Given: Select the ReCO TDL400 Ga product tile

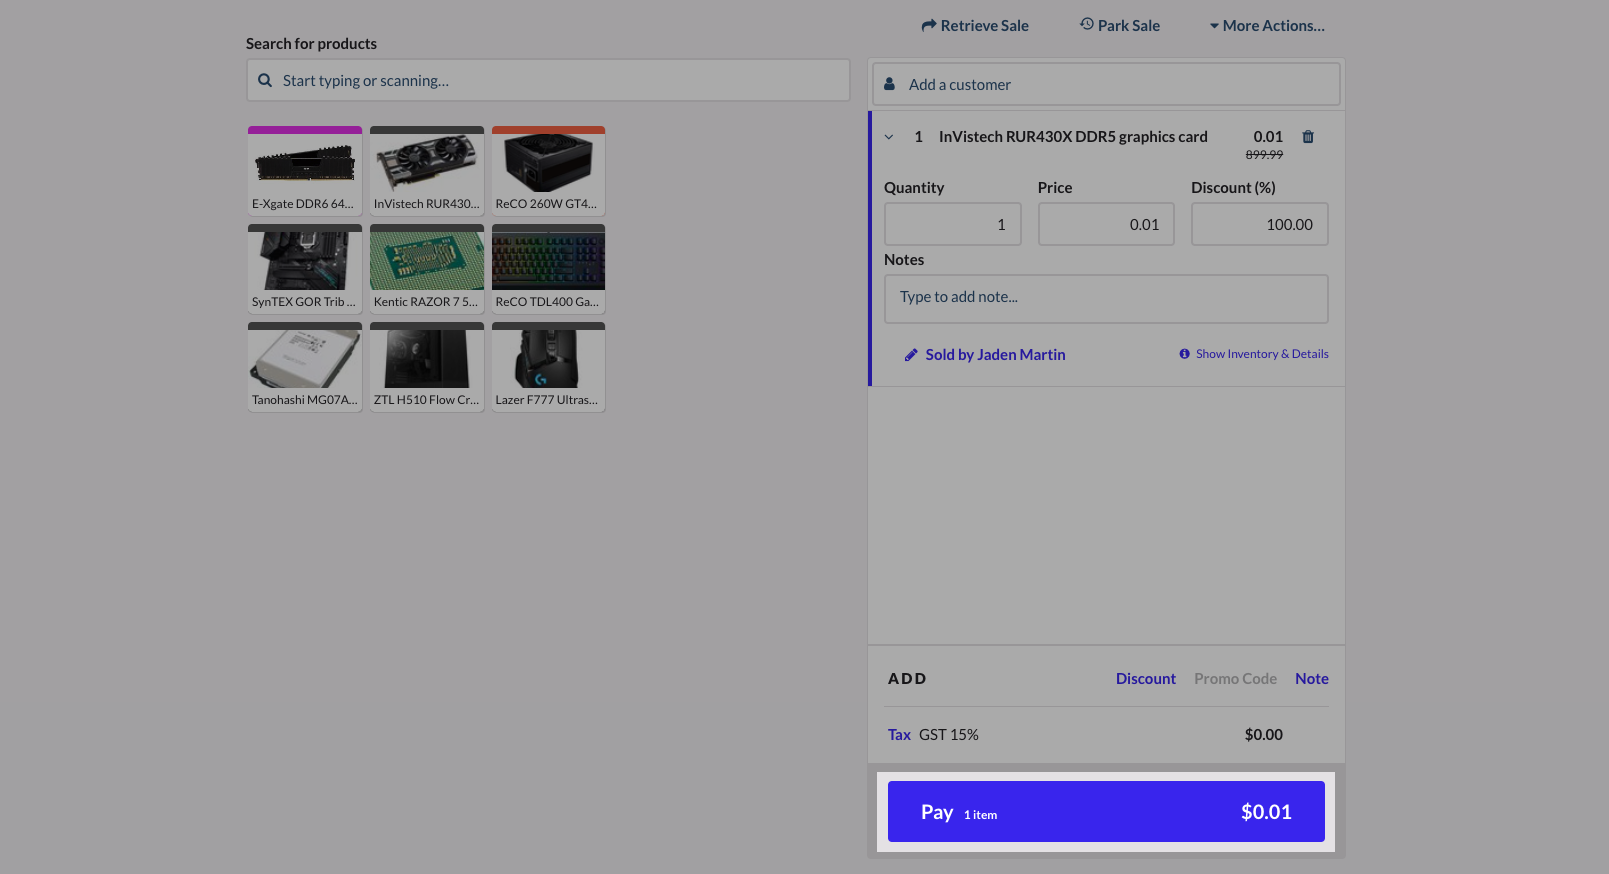Looking at the screenshot, I should [x=548, y=268].
